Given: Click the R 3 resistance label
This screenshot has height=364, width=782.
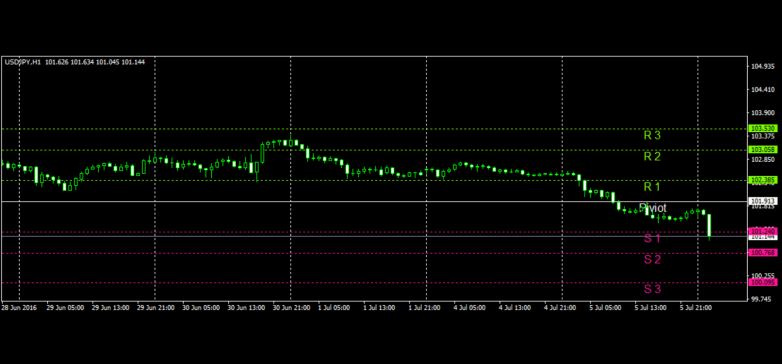Looking at the screenshot, I should [x=652, y=135].
